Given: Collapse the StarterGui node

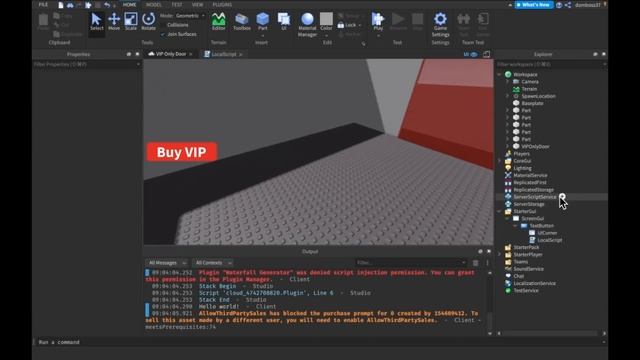Looking at the screenshot, I should pos(499,211).
